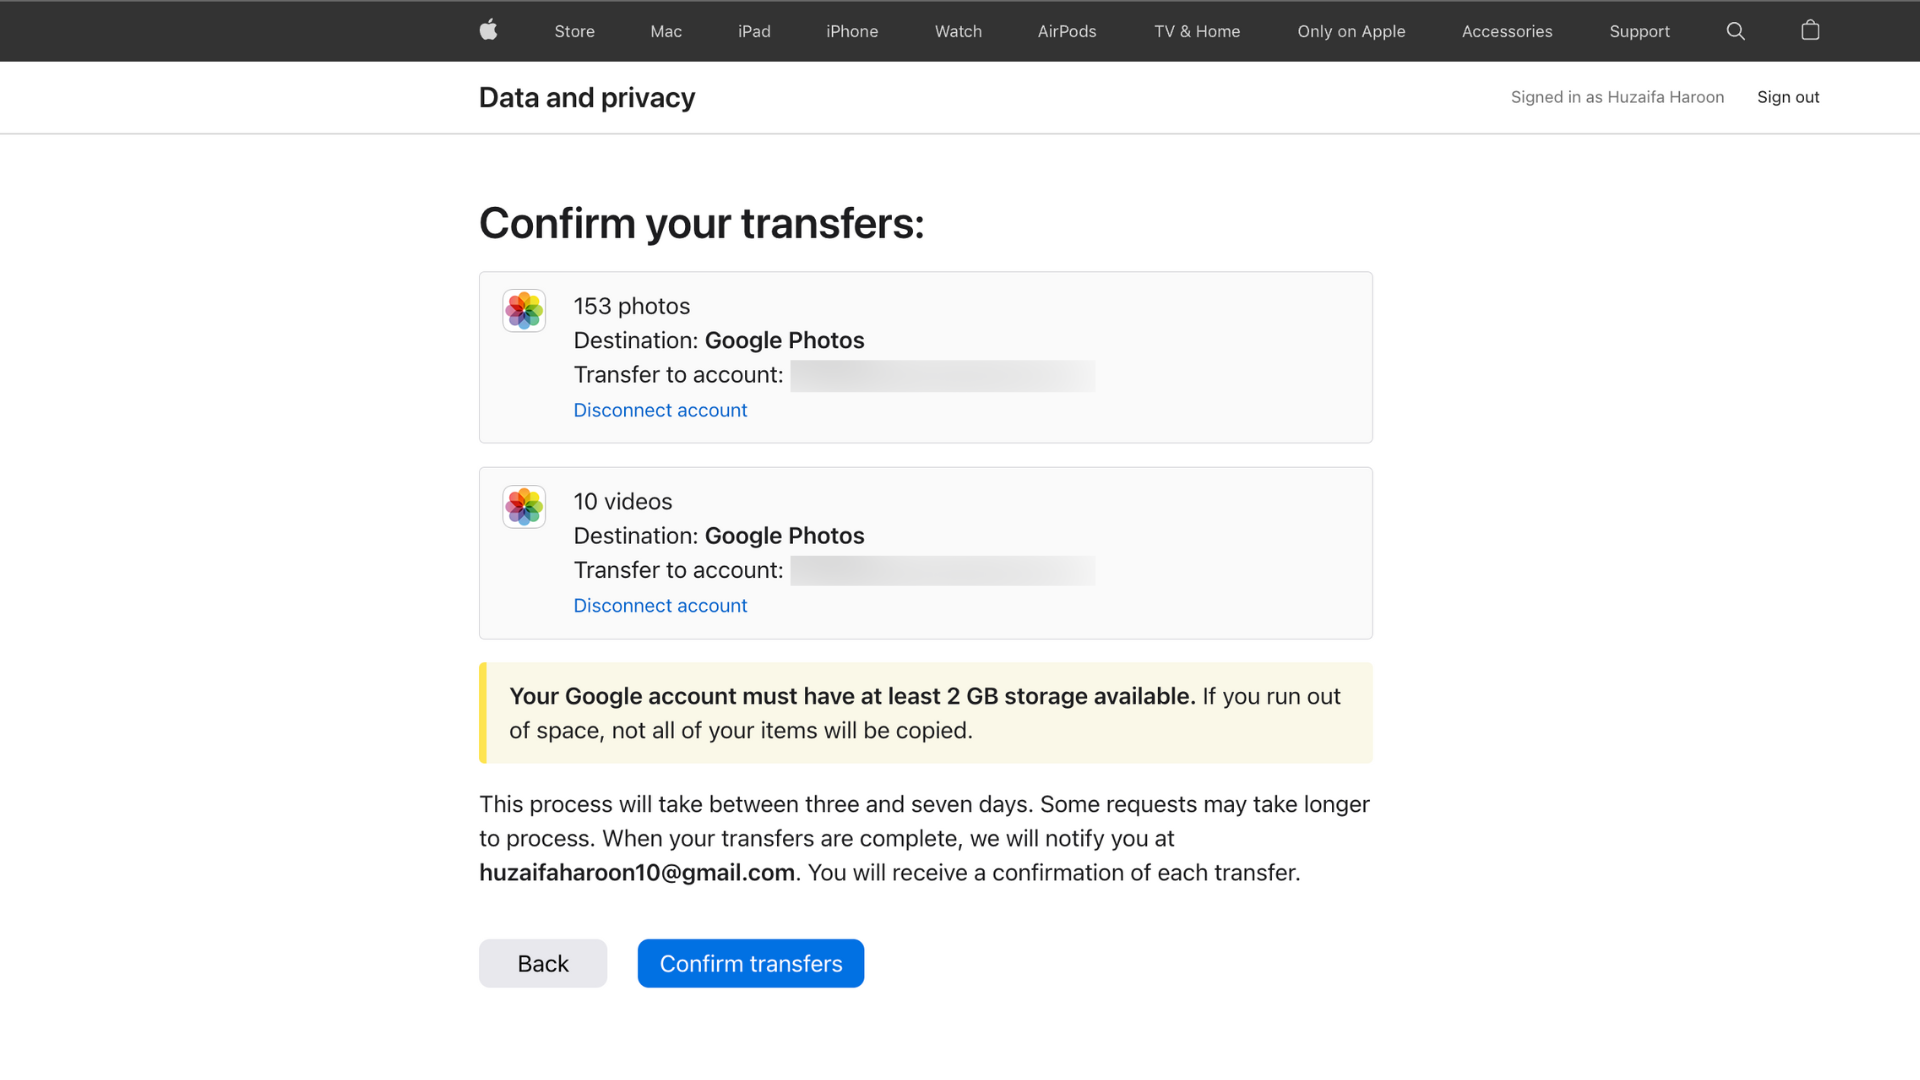Click the Sign out link
This screenshot has height=1080, width=1920.
(1788, 97)
